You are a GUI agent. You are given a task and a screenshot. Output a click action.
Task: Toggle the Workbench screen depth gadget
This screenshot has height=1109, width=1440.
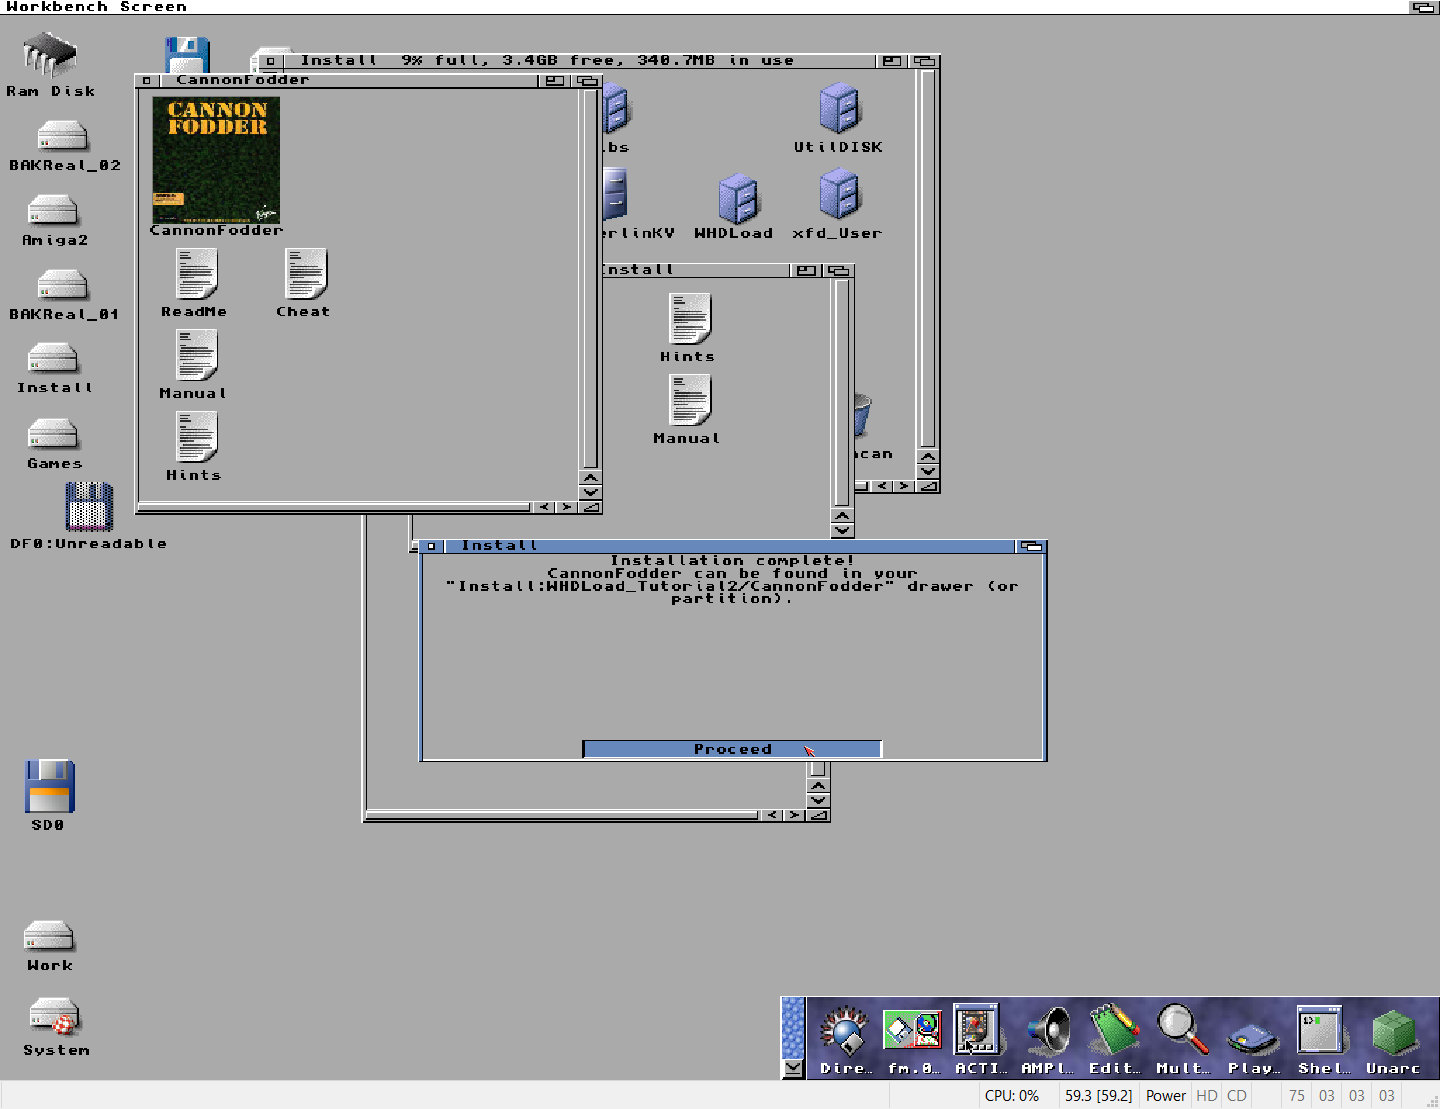pos(1424,7)
